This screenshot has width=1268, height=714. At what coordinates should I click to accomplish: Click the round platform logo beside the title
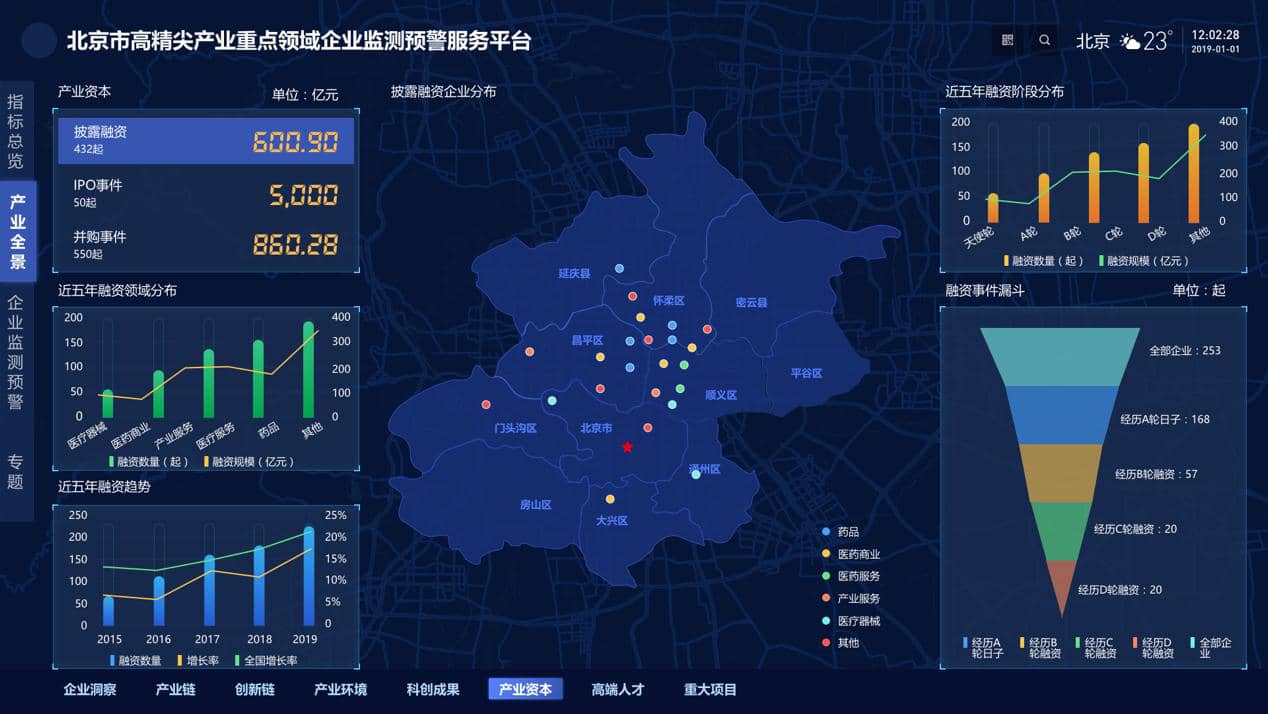point(38,41)
